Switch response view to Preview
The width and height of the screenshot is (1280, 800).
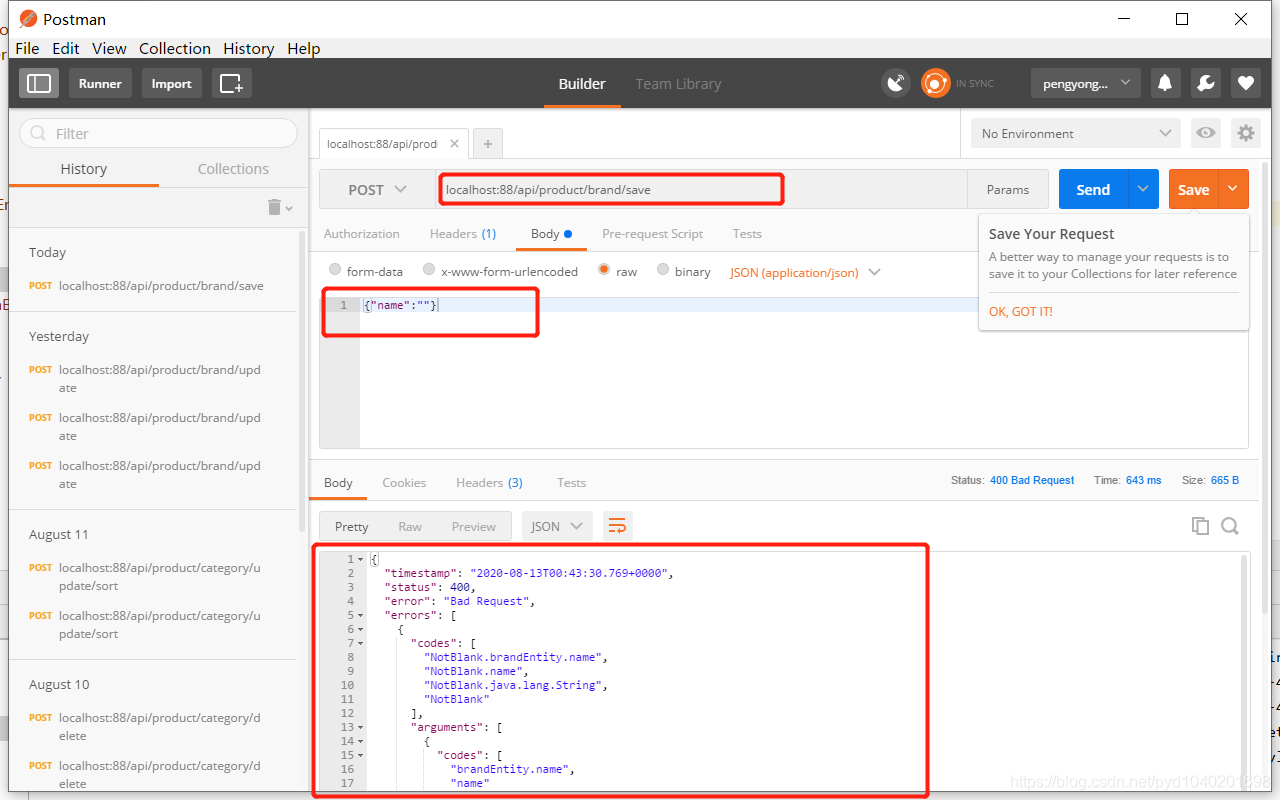pos(474,526)
